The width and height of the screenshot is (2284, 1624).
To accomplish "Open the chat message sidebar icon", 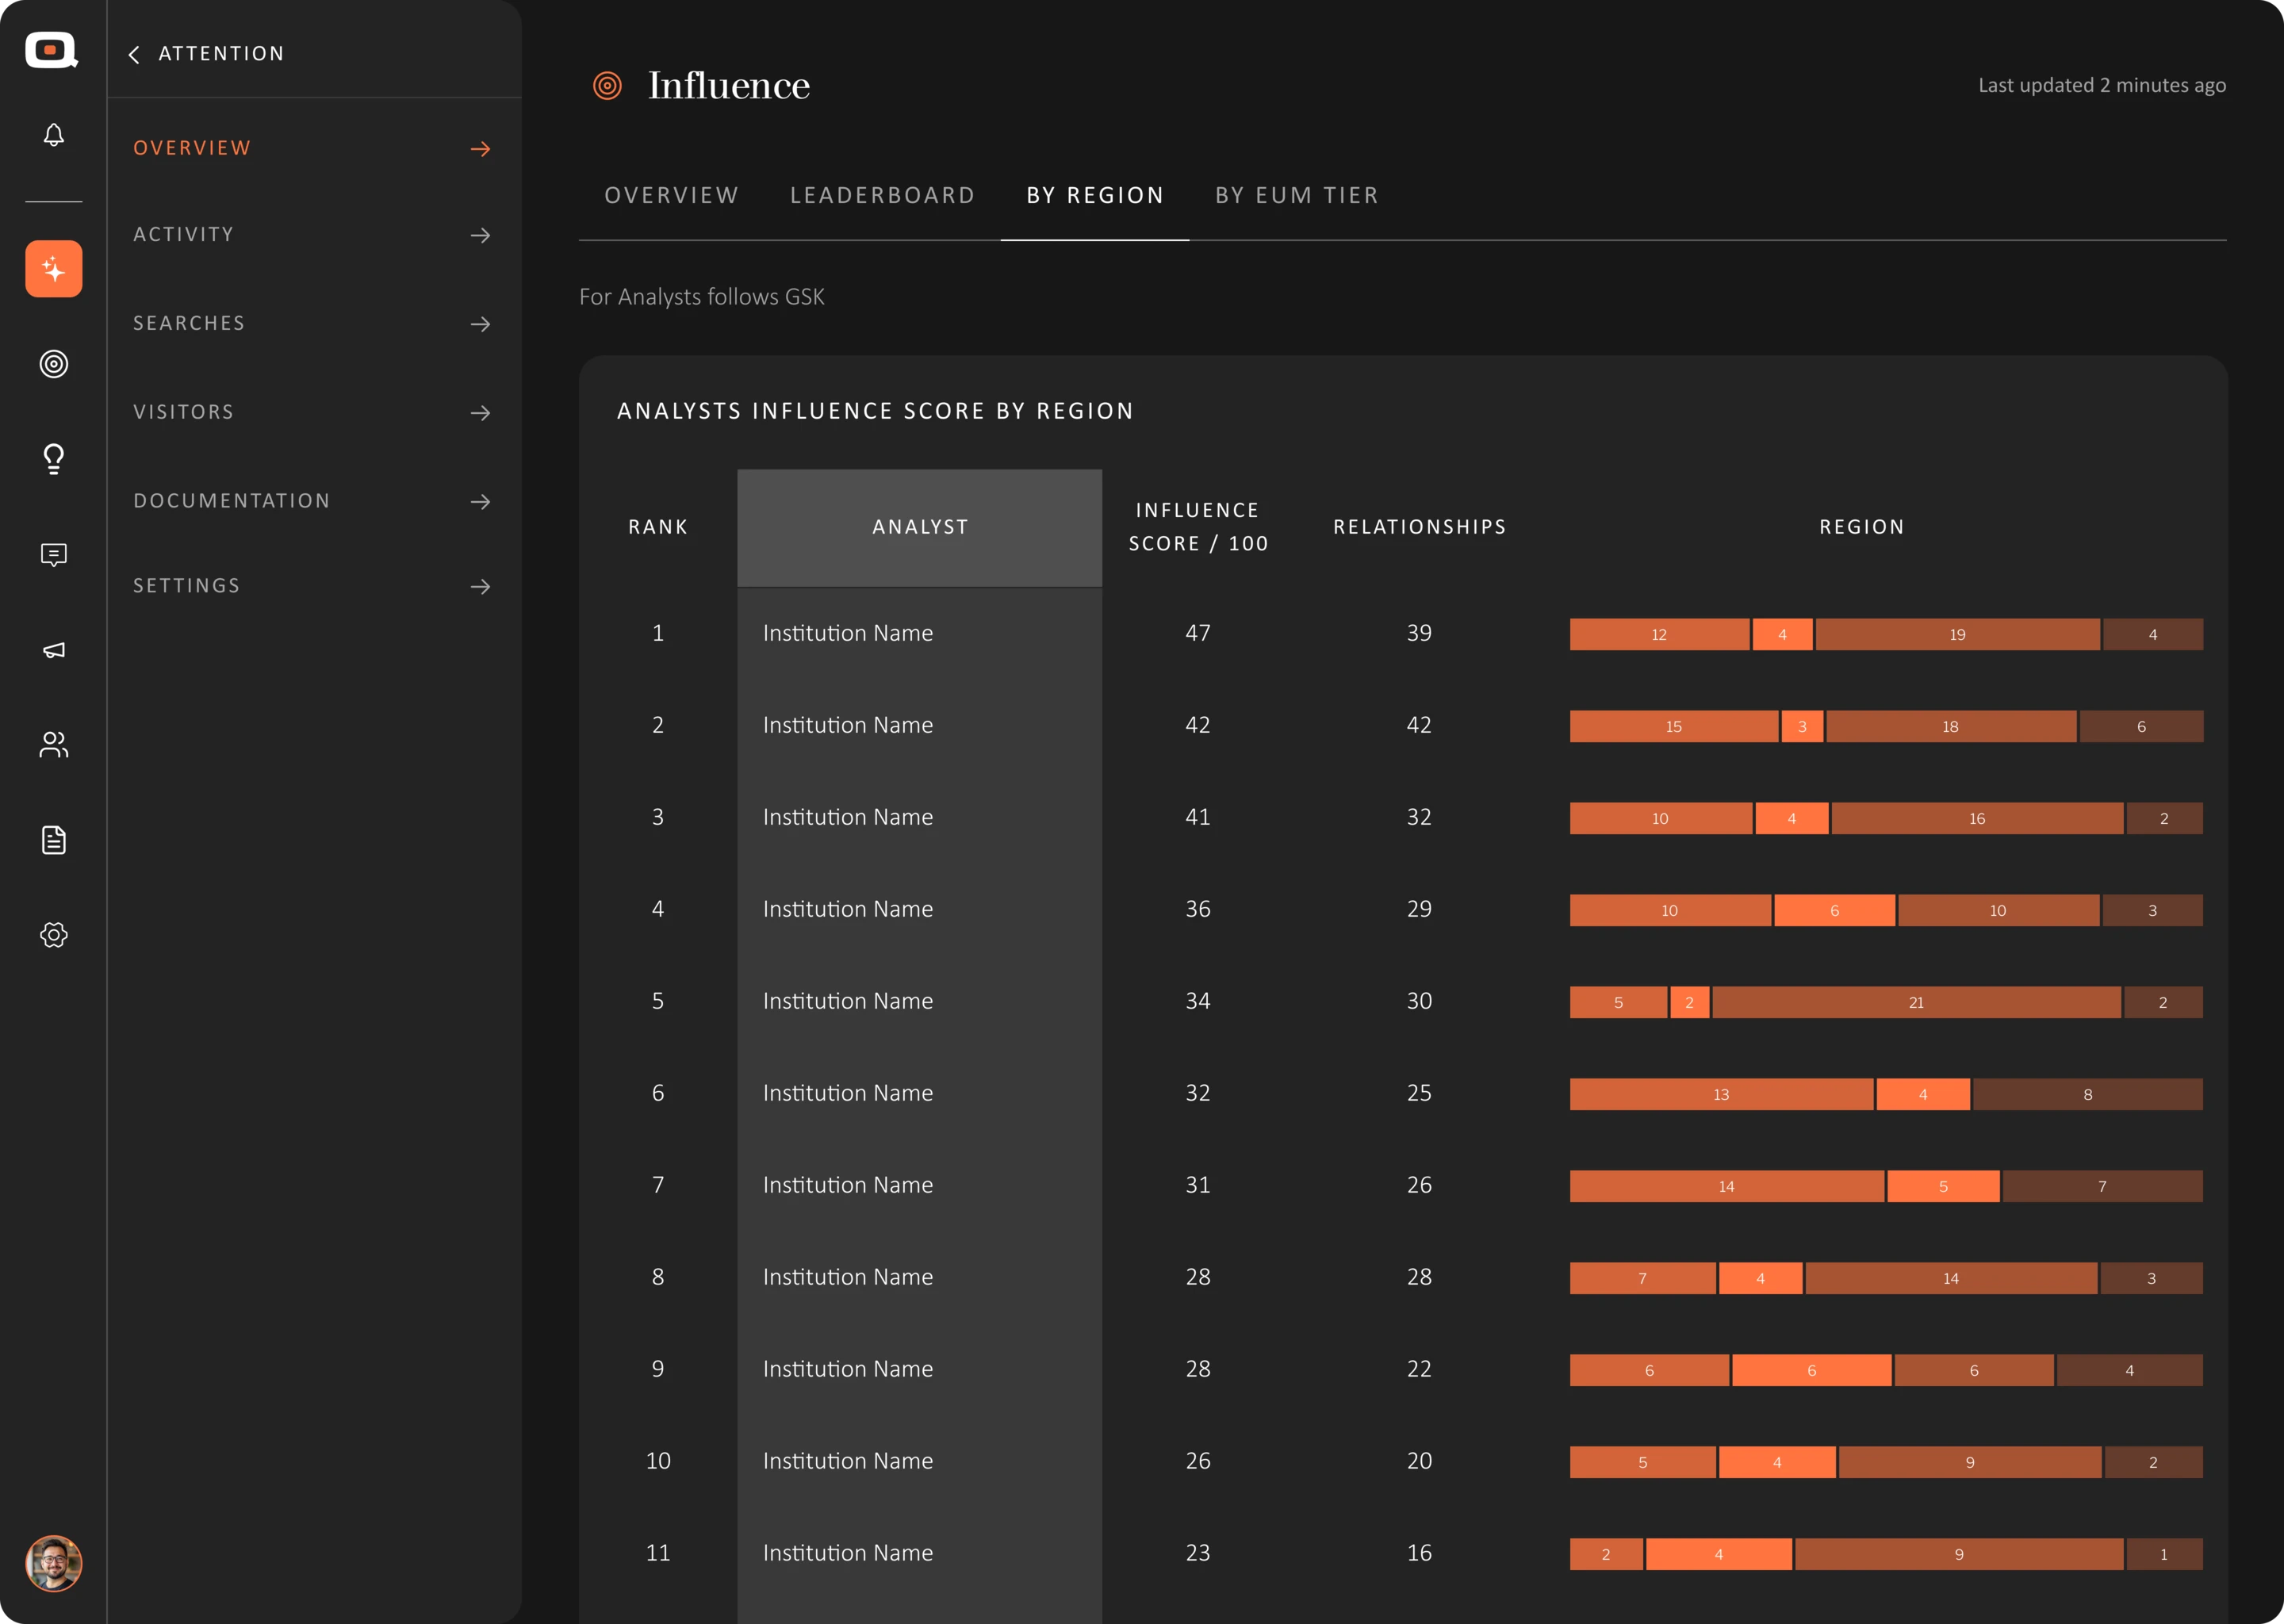I will [54, 555].
